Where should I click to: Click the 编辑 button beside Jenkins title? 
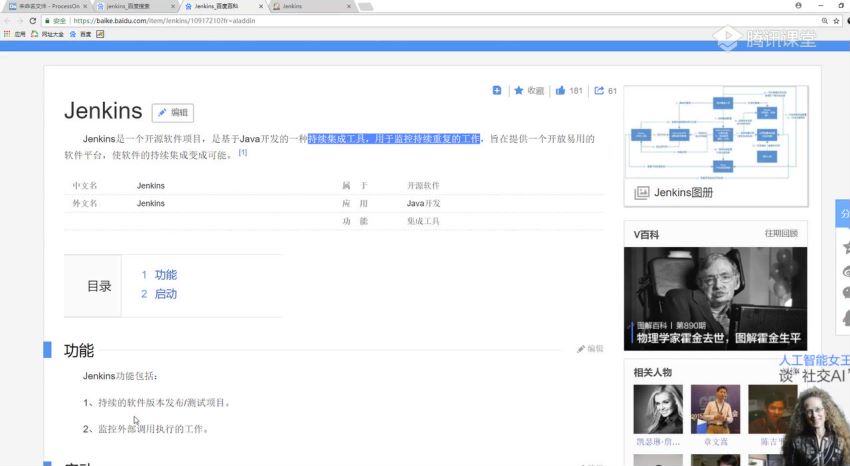coord(173,113)
